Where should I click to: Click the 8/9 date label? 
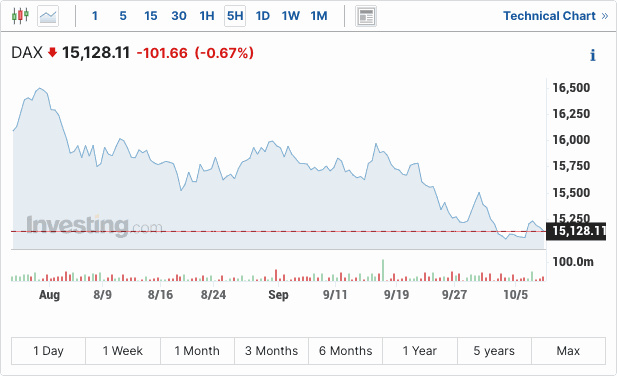click(102, 295)
